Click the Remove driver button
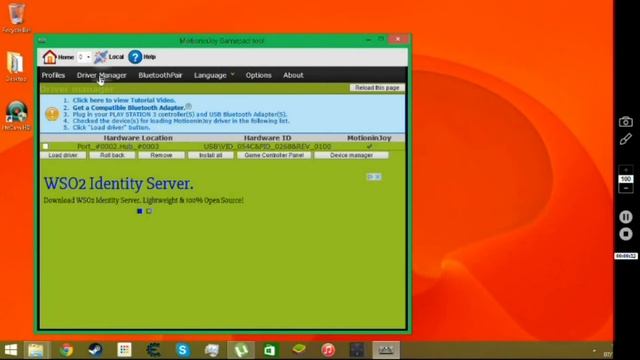 161,155
